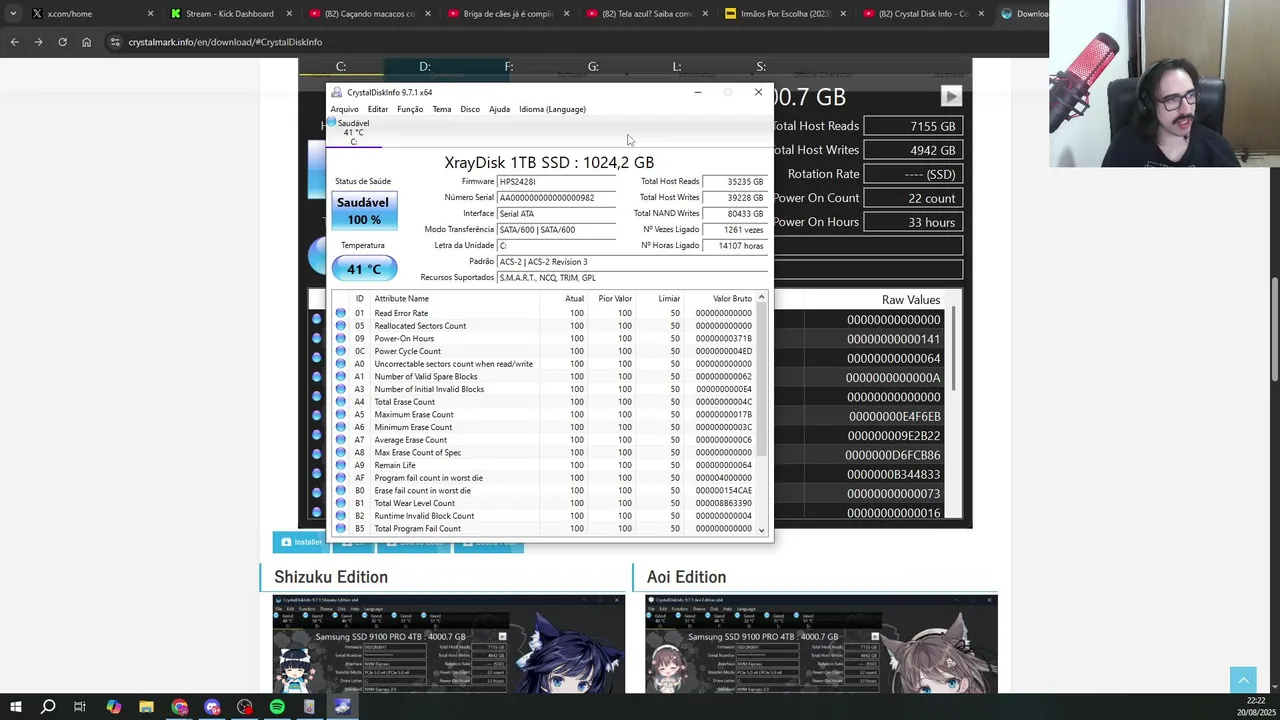Click status icon of Read Error Rate row

[341, 313]
